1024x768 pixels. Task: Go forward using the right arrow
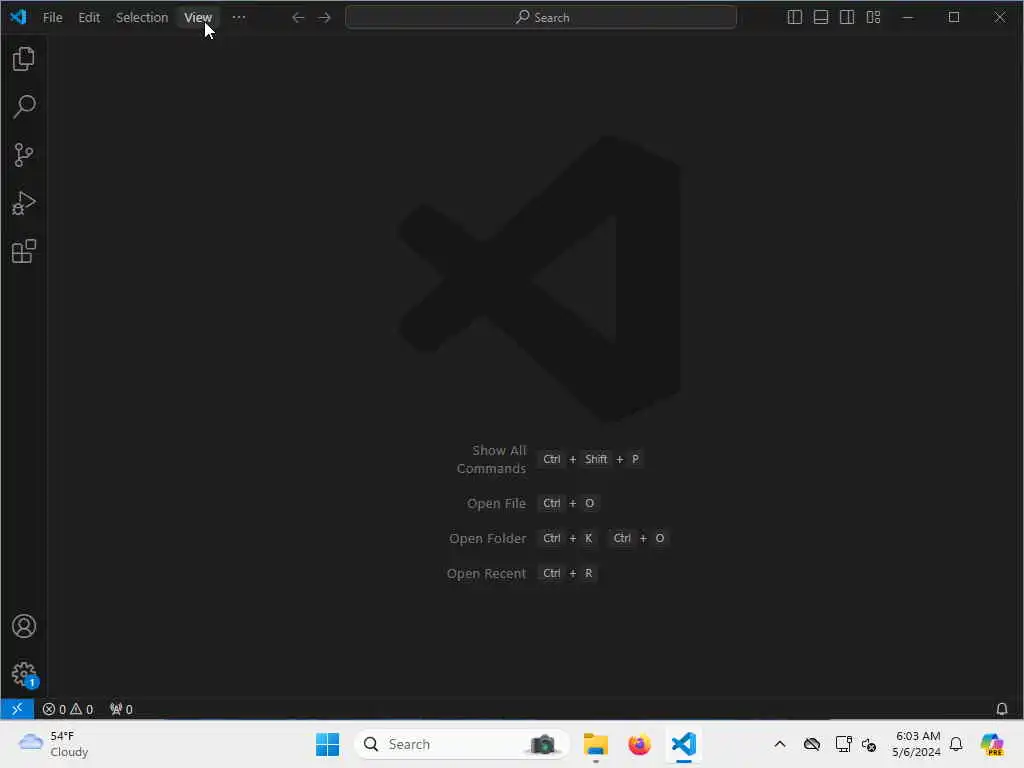[325, 18]
